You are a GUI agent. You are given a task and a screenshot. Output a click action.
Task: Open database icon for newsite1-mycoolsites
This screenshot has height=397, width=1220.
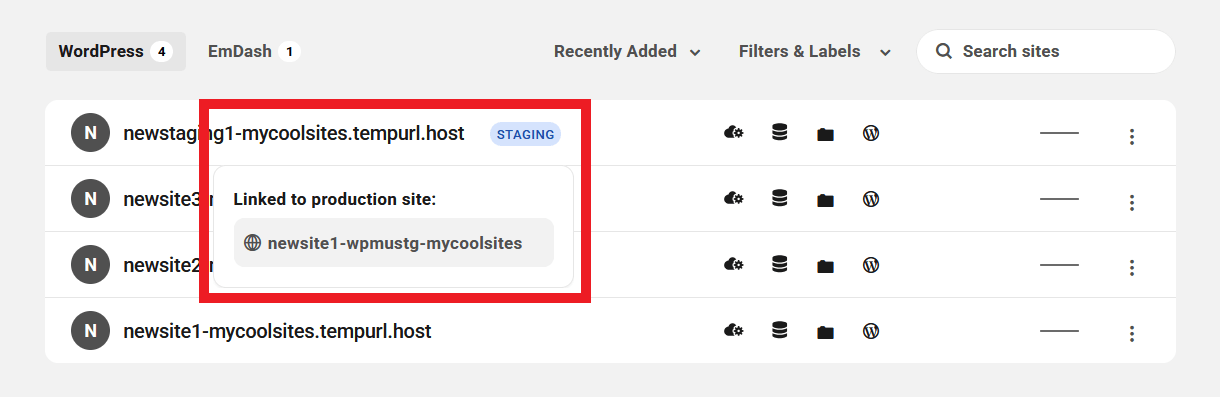[779, 330]
